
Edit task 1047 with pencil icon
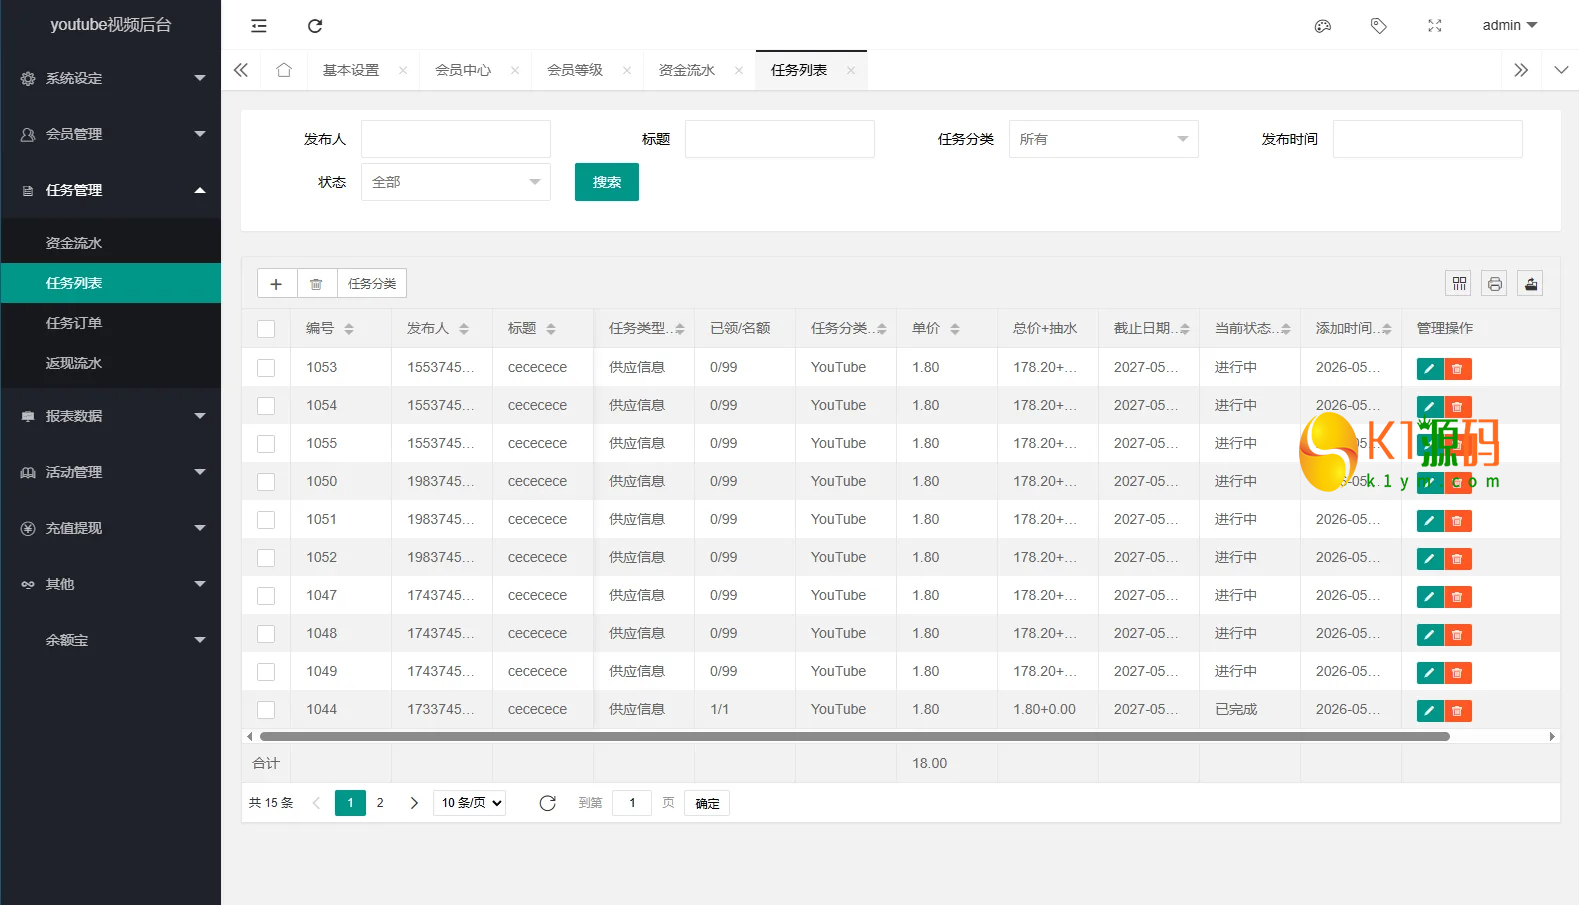click(1430, 597)
